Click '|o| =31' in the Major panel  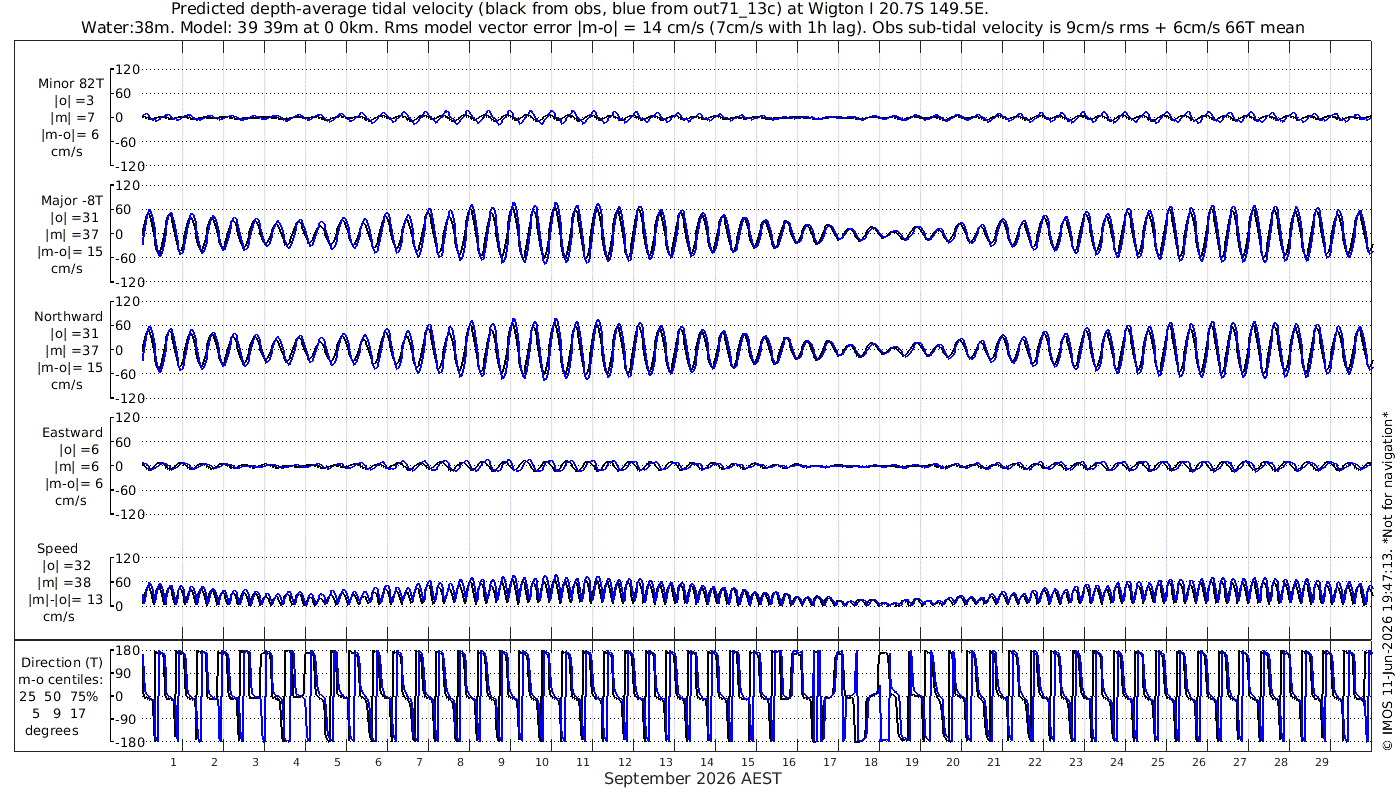75,218
